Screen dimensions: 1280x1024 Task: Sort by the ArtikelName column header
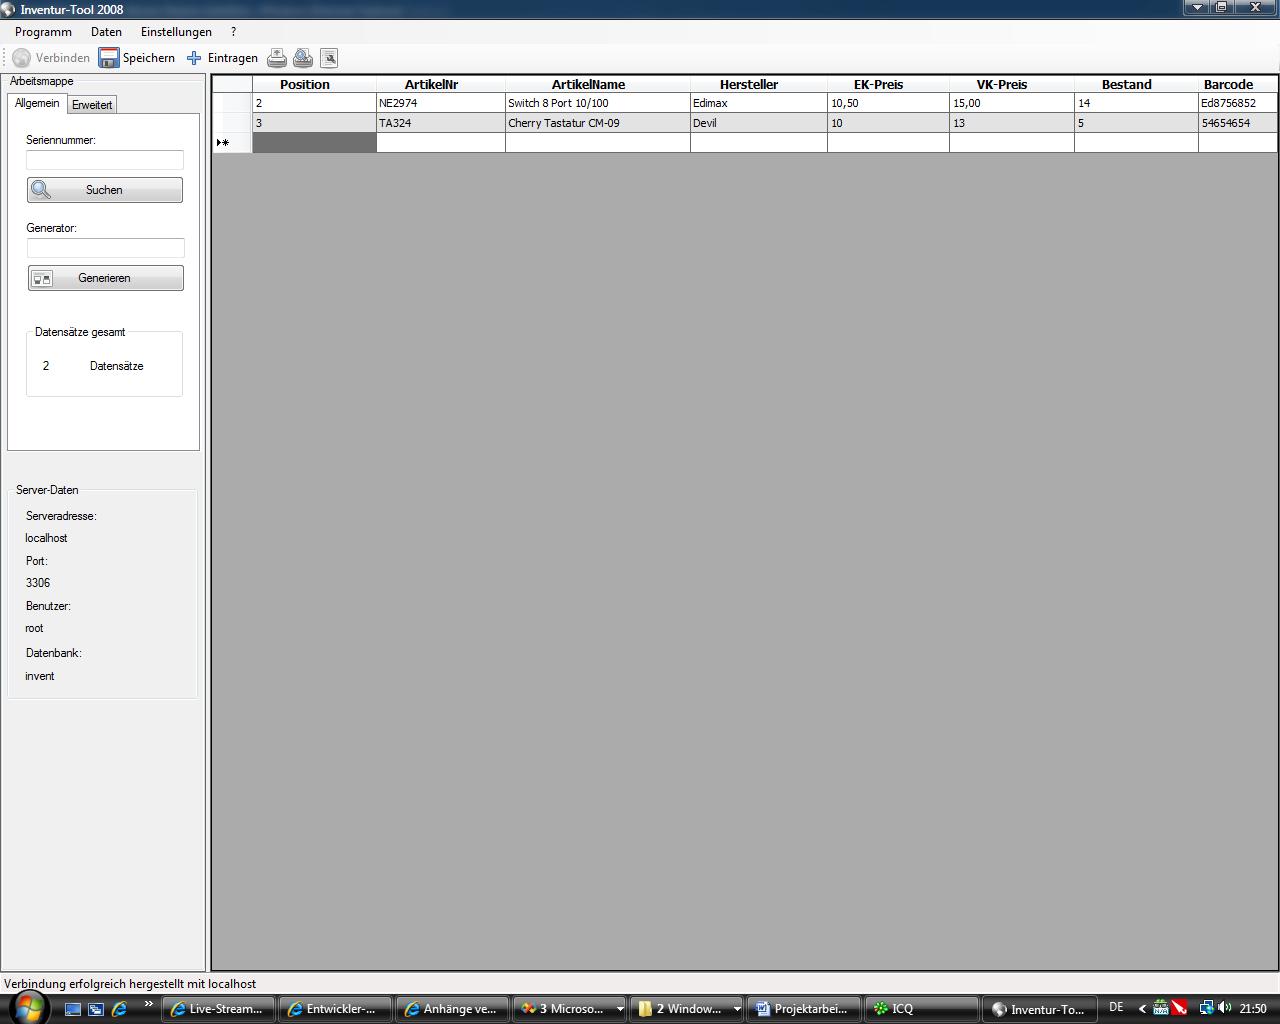point(588,85)
